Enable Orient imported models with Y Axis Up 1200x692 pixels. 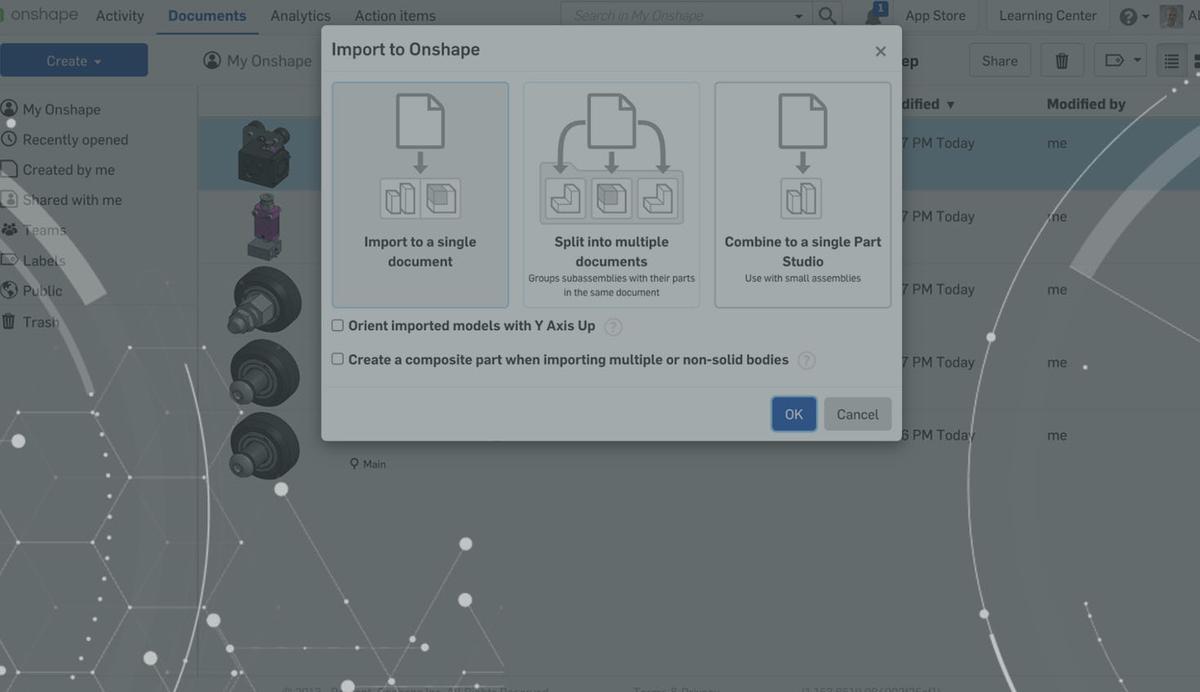pos(337,325)
